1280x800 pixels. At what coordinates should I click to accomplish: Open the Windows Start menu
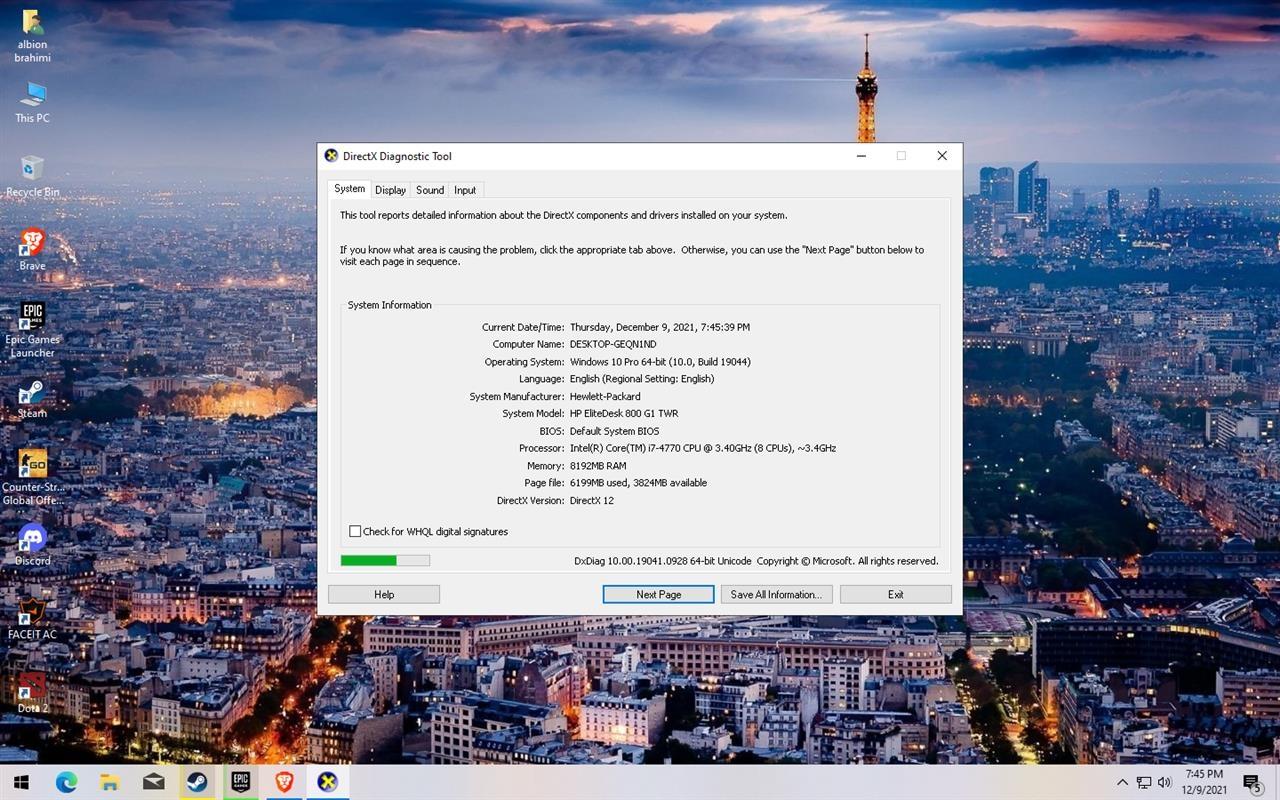click(21, 782)
